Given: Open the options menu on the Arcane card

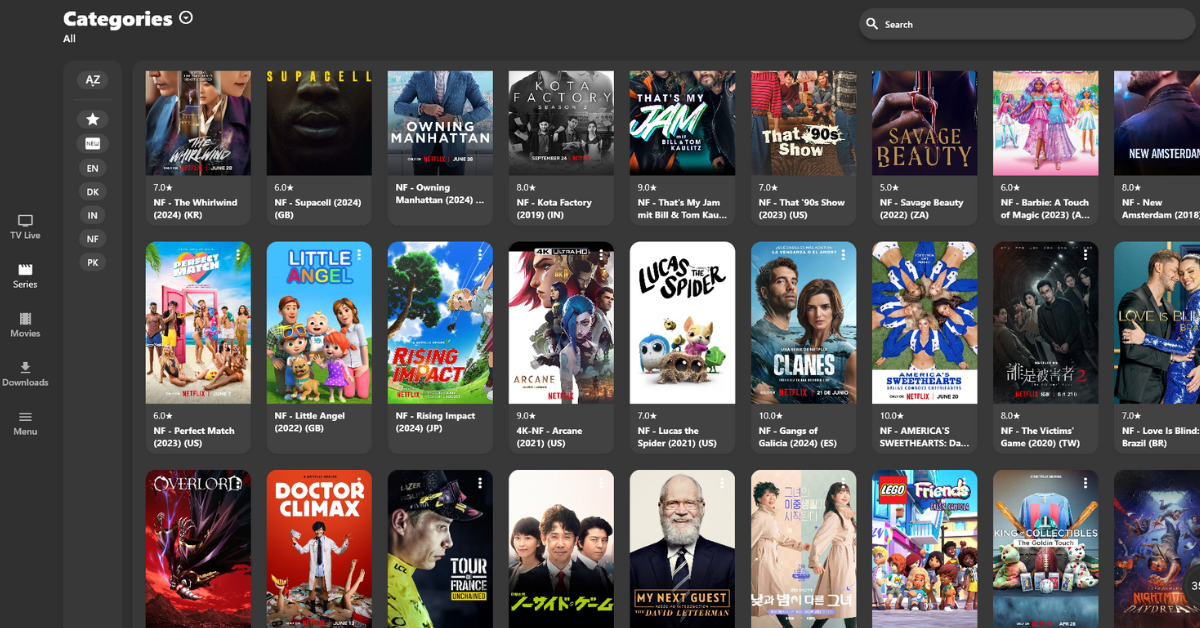Looking at the screenshot, I should (601, 255).
